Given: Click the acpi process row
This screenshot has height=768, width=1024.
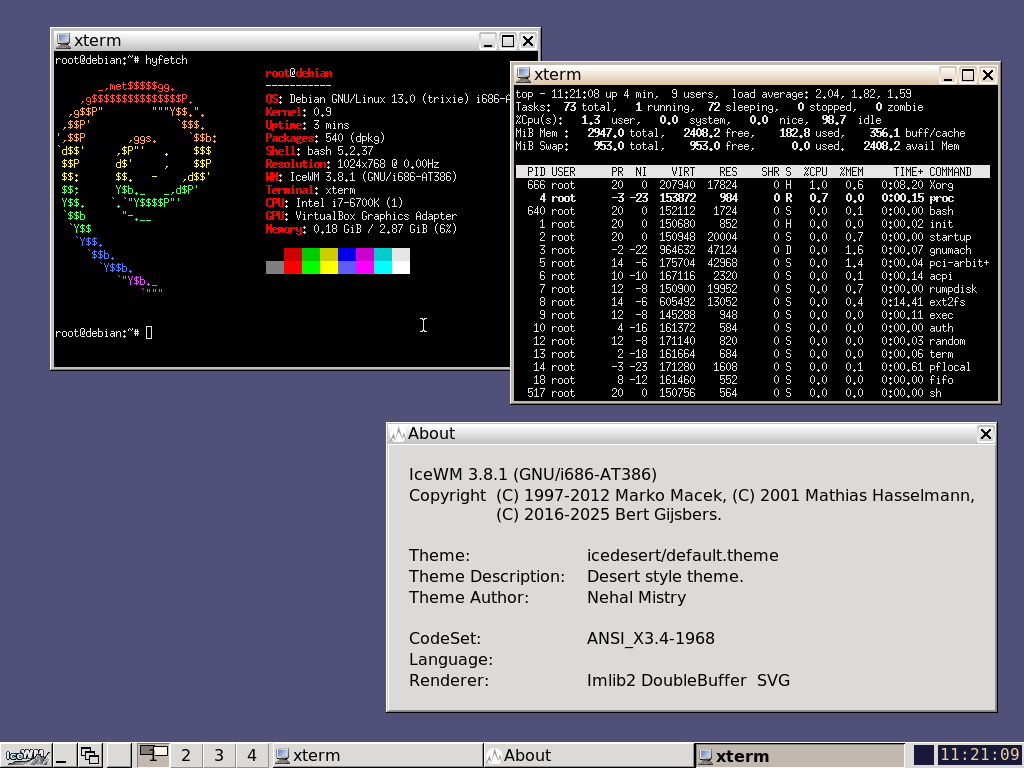Looking at the screenshot, I should pyautogui.click(x=752, y=276).
